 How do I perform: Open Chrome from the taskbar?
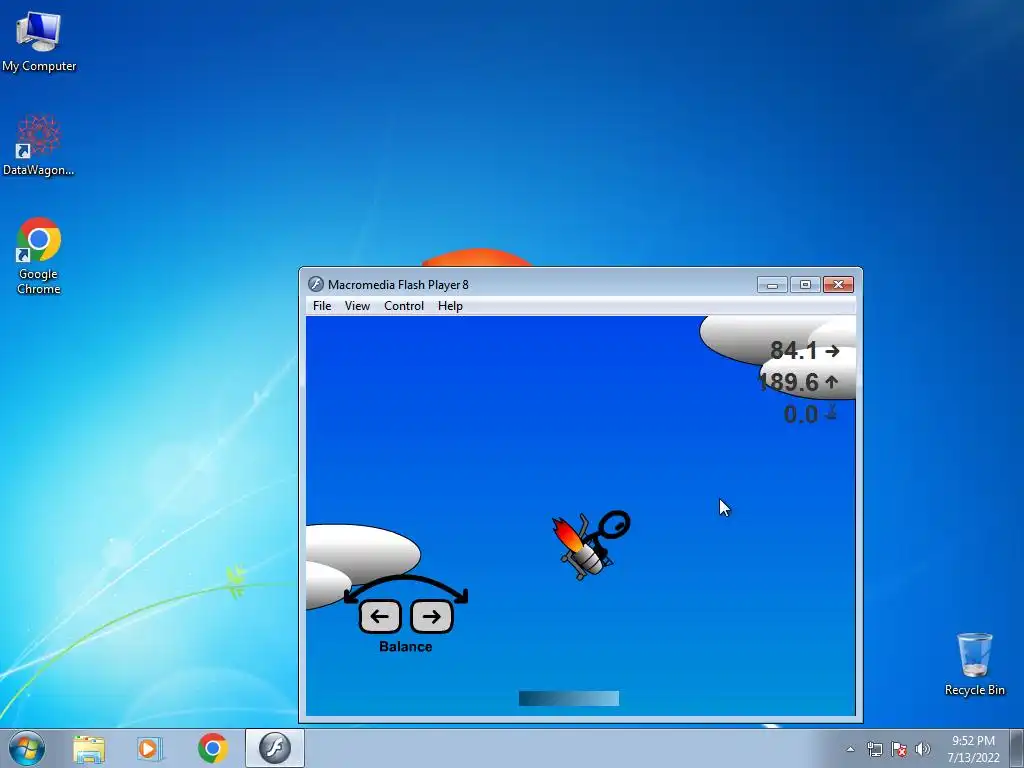pyautogui.click(x=212, y=748)
